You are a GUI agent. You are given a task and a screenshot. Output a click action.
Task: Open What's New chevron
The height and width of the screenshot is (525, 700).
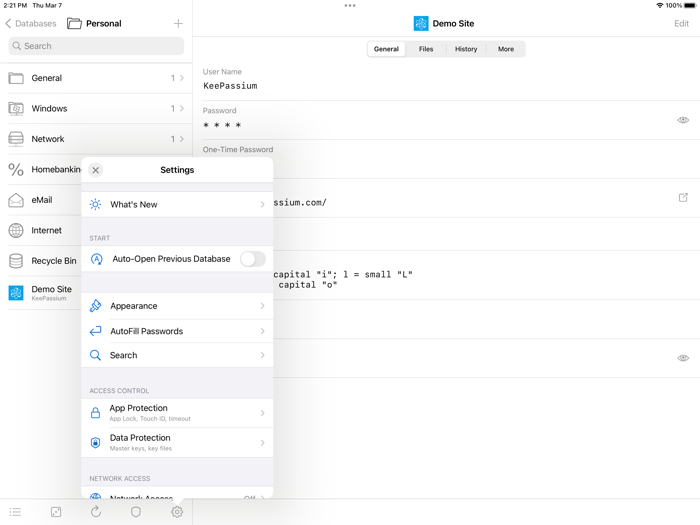[262, 204]
